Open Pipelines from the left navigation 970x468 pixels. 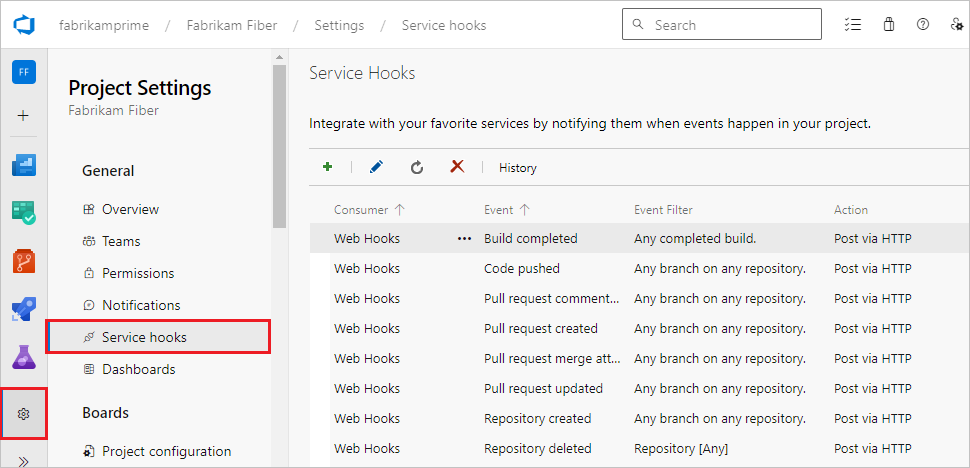[24, 309]
